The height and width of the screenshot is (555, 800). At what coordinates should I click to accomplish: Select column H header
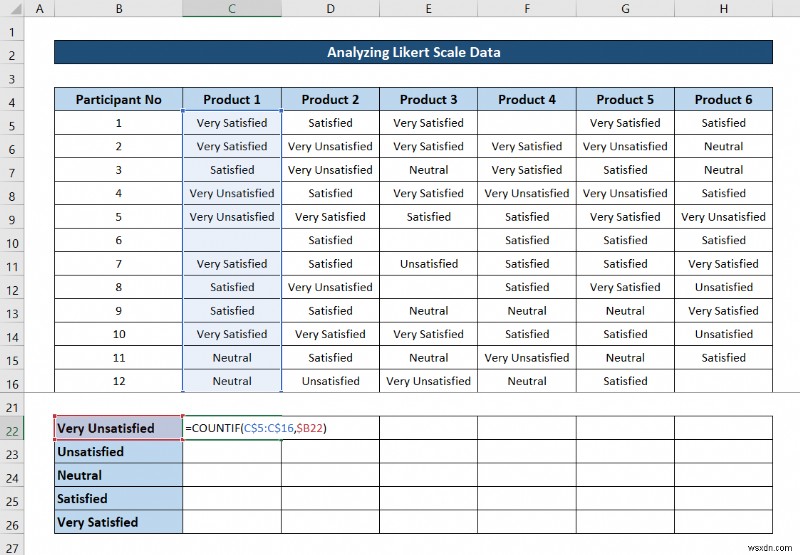(x=723, y=9)
